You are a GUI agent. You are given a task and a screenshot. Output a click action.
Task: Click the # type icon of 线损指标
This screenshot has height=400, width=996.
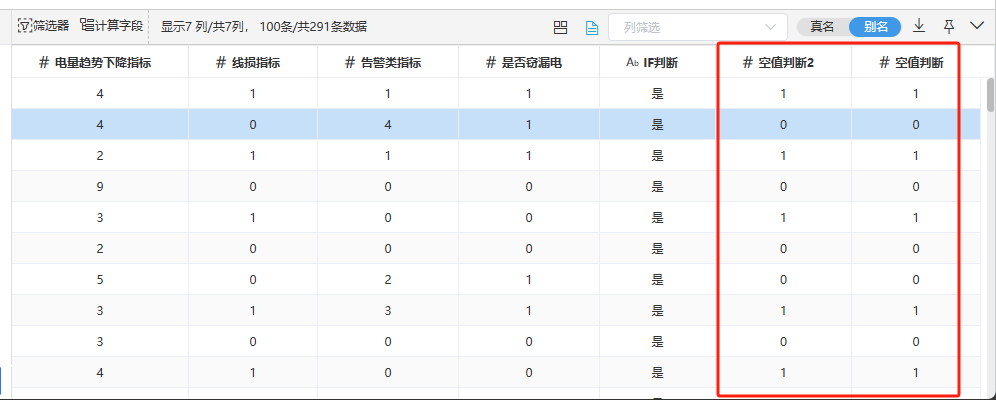[x=221, y=62]
